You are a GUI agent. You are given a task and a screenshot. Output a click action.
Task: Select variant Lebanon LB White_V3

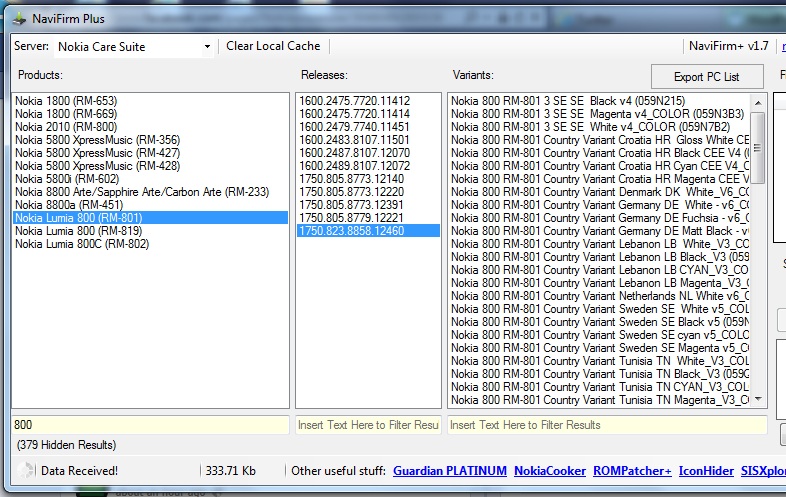(600, 244)
